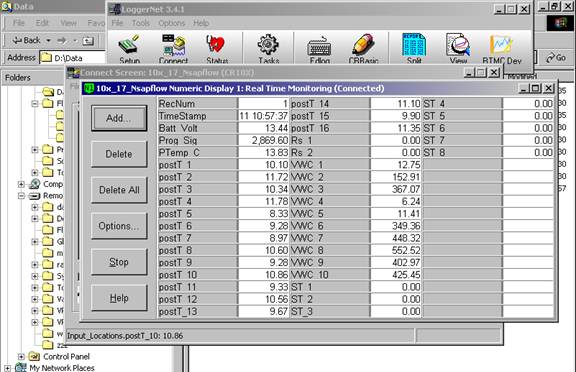Launch the Edlog keyboard icon
Image resolution: width=576 pixels, height=372 pixels.
tap(319, 48)
